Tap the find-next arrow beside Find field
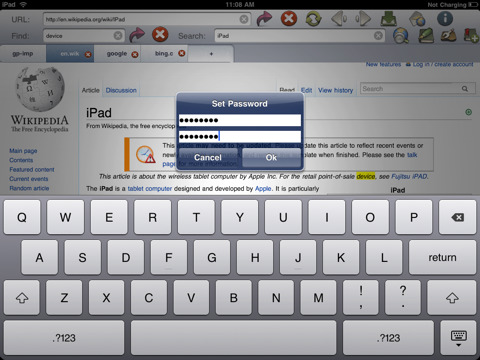Image resolution: width=480 pixels, height=360 pixels. tap(137, 35)
